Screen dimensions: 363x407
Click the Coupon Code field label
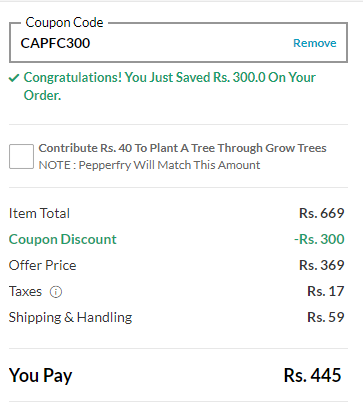point(64,22)
